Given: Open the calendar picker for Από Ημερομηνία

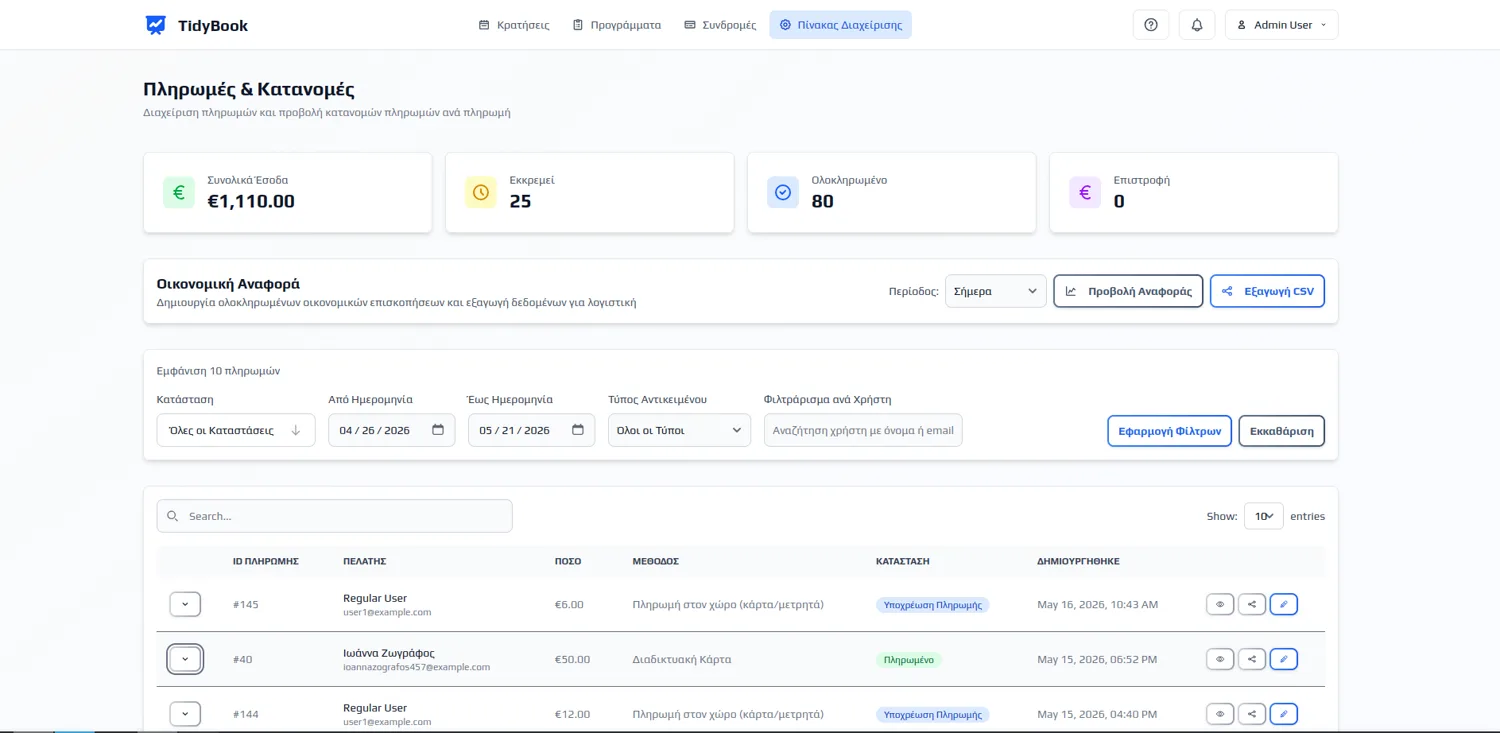Looking at the screenshot, I should [x=438, y=430].
